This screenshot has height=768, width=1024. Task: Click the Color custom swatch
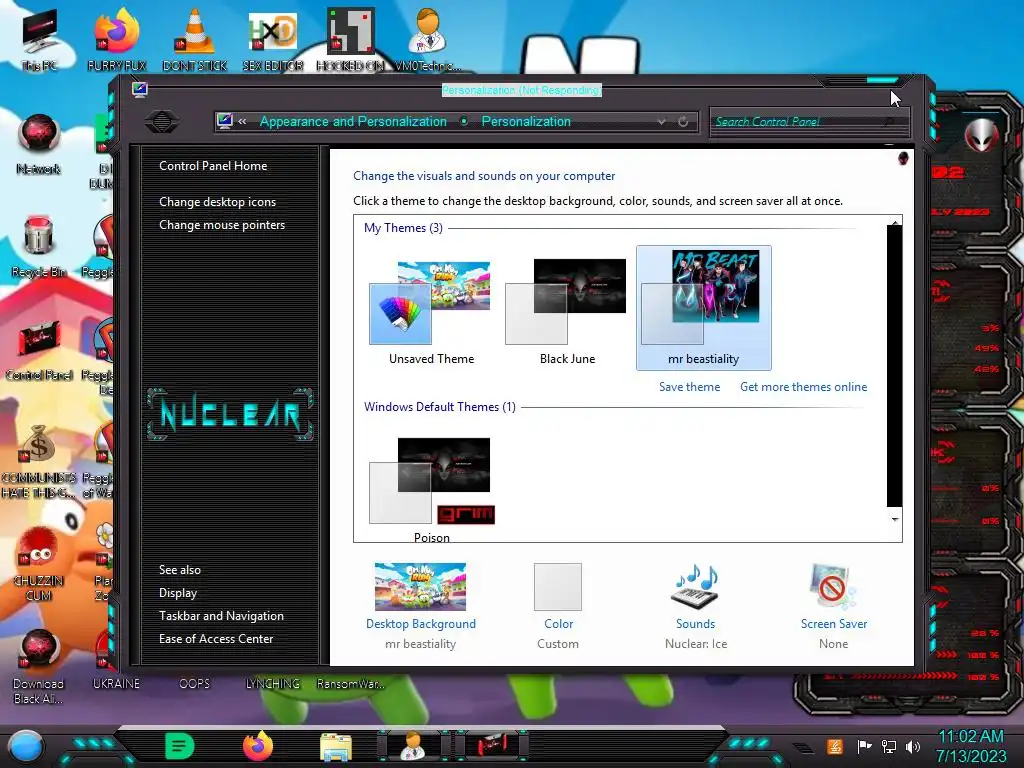pyautogui.click(x=558, y=586)
